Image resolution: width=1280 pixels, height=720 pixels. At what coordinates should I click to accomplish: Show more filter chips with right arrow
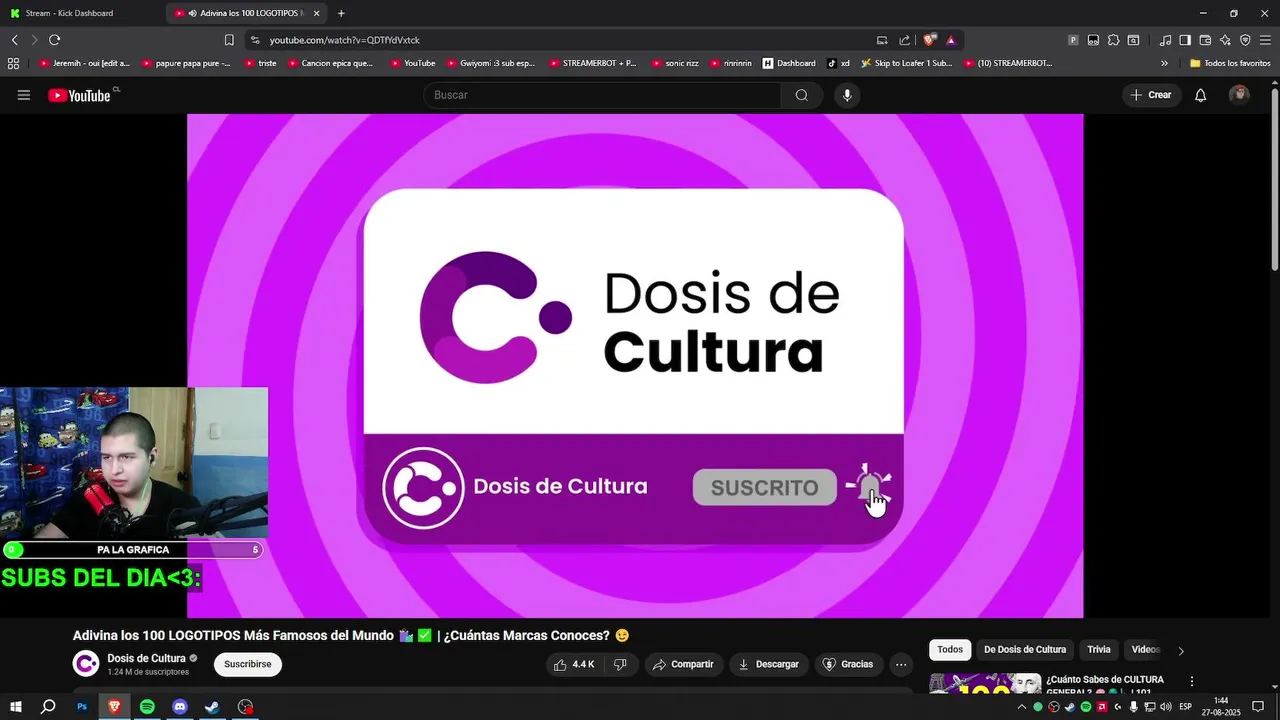point(1181,651)
